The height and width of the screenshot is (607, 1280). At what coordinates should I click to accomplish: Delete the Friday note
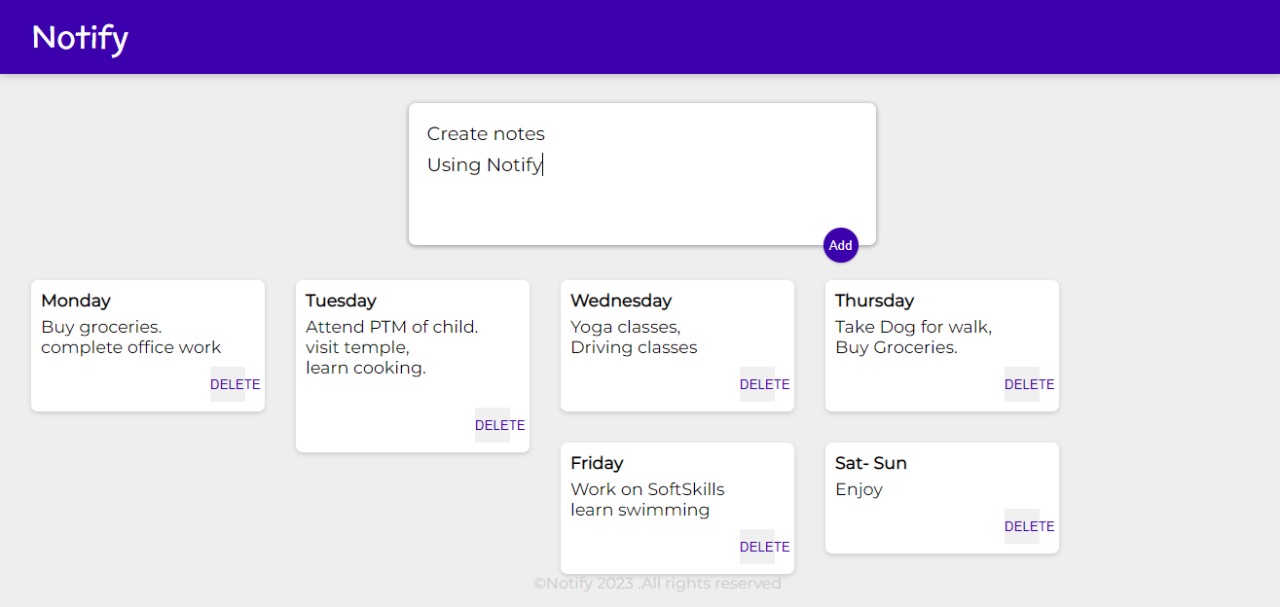tap(765, 547)
